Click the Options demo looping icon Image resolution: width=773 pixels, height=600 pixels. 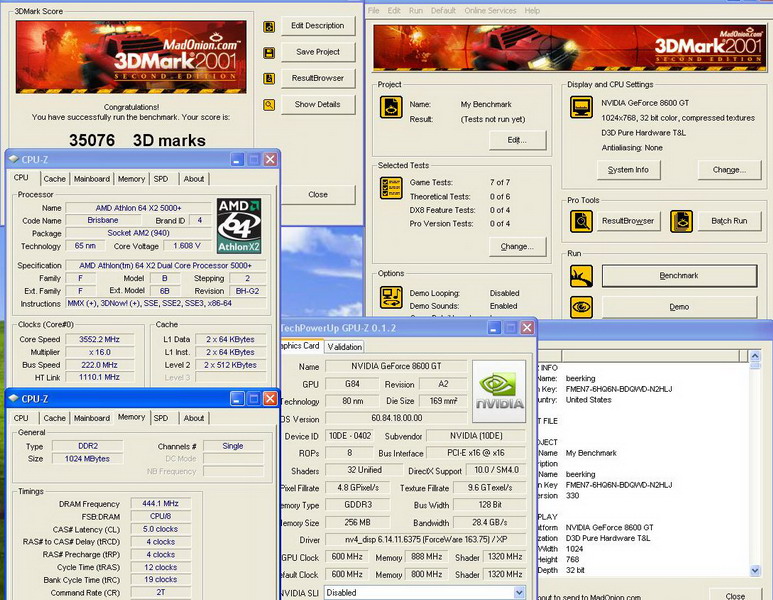(391, 297)
